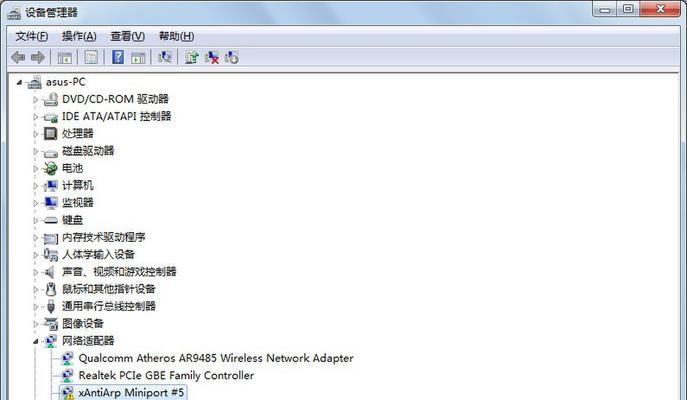Click the Disable device toolbar icon

(x=232, y=57)
